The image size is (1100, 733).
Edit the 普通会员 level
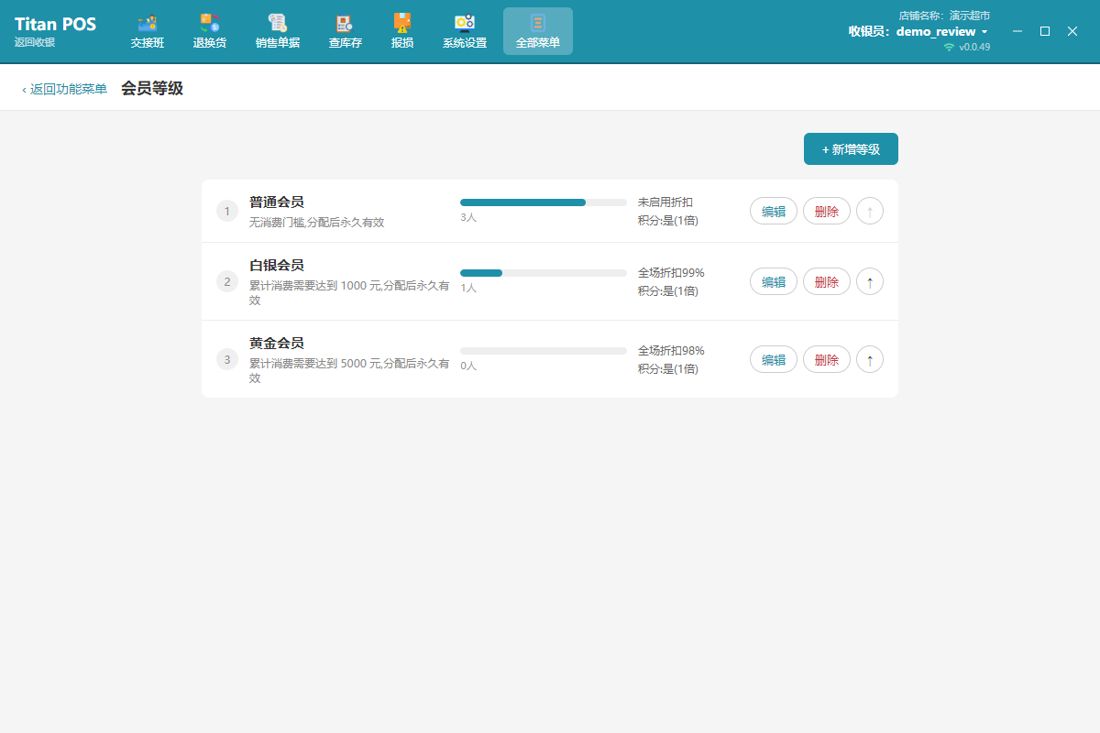774,211
